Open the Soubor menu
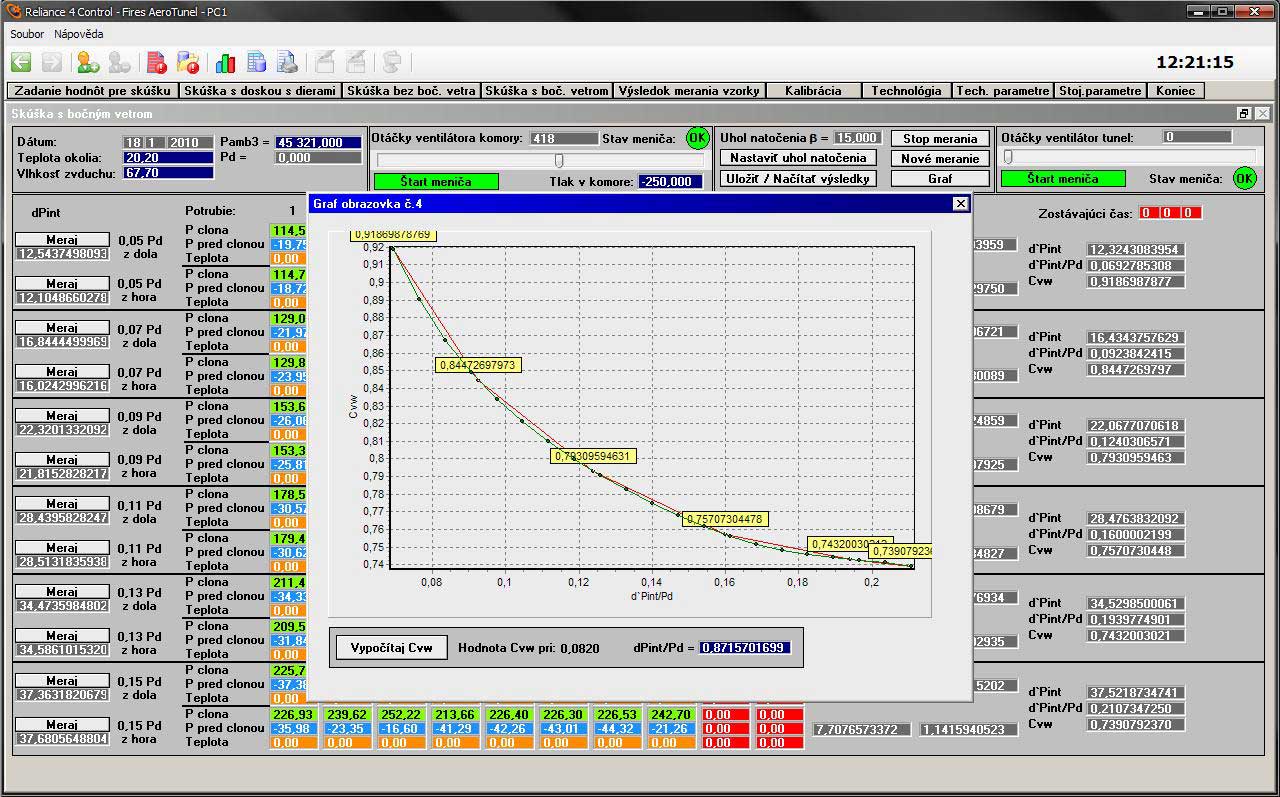 pyautogui.click(x=27, y=34)
